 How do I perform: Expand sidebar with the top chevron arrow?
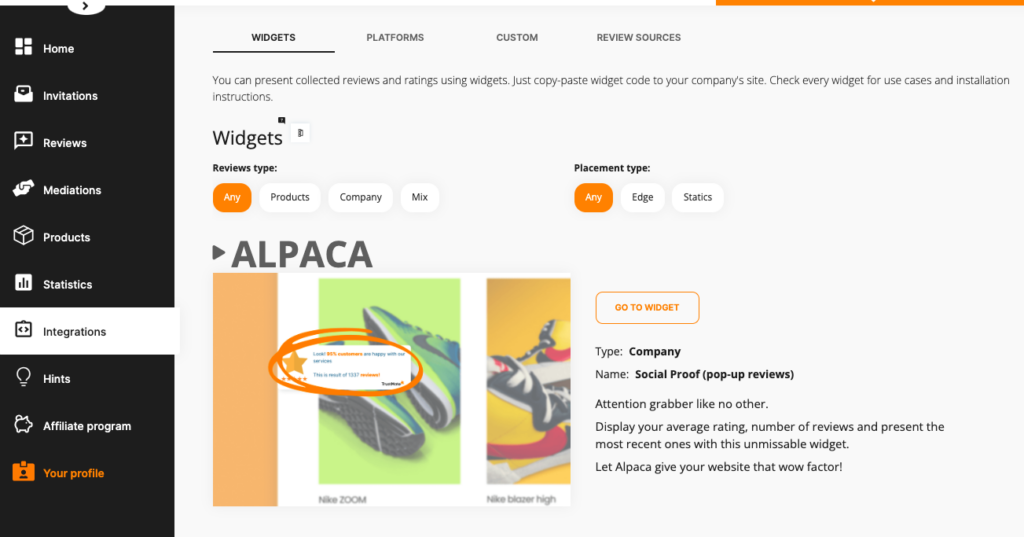tap(86, 6)
